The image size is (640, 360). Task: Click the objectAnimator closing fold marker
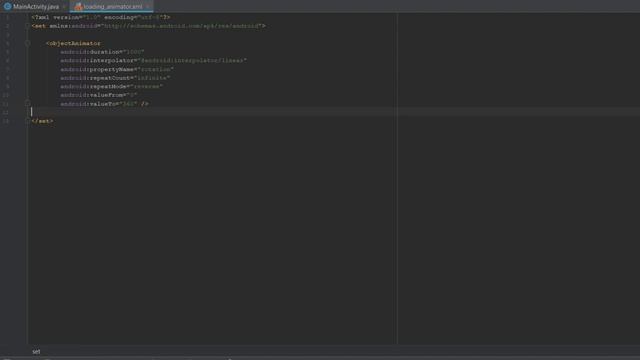pos(28,104)
